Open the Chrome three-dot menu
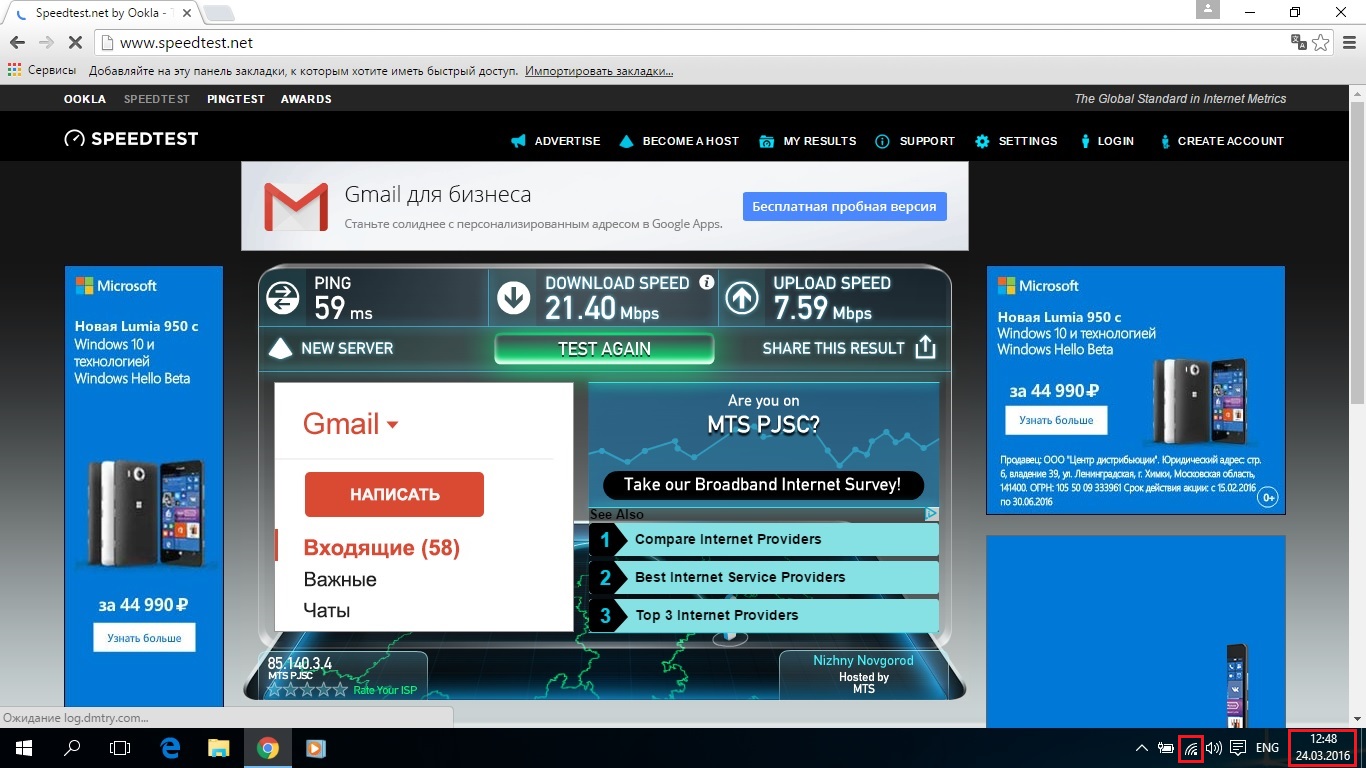This screenshot has width=1366, height=768. click(x=1350, y=43)
